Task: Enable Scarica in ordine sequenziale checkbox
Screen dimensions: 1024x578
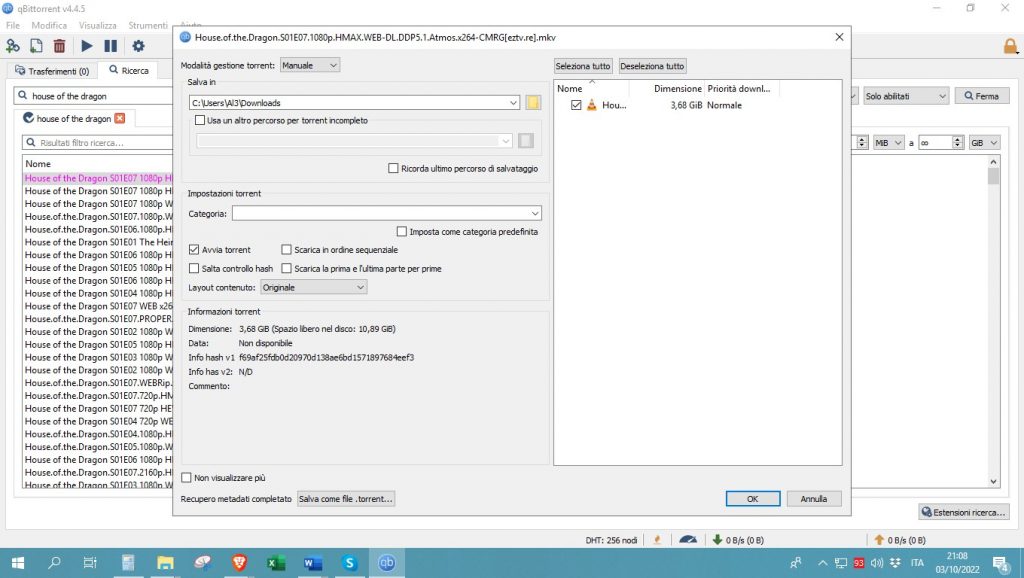Action: [x=287, y=250]
